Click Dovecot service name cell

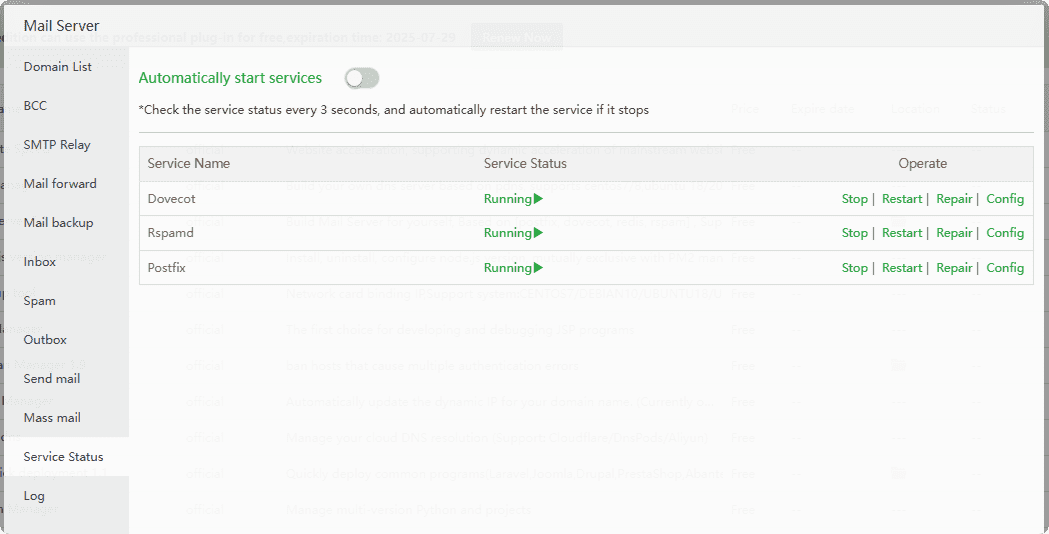171,199
